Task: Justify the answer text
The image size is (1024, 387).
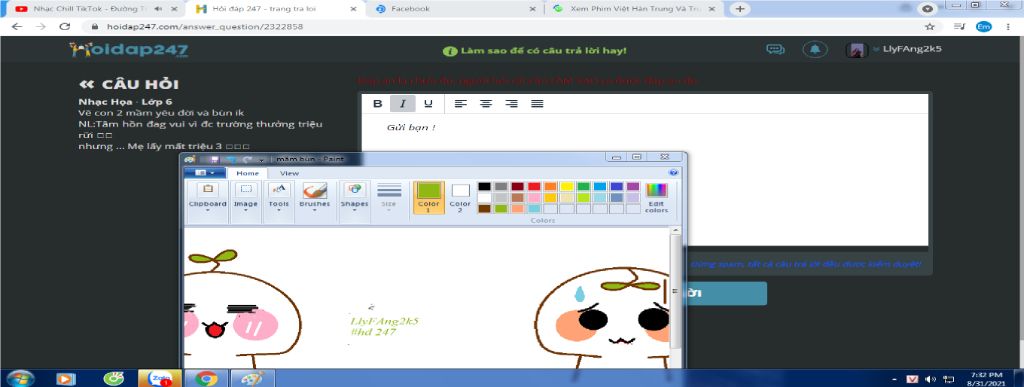Action: 537,104
